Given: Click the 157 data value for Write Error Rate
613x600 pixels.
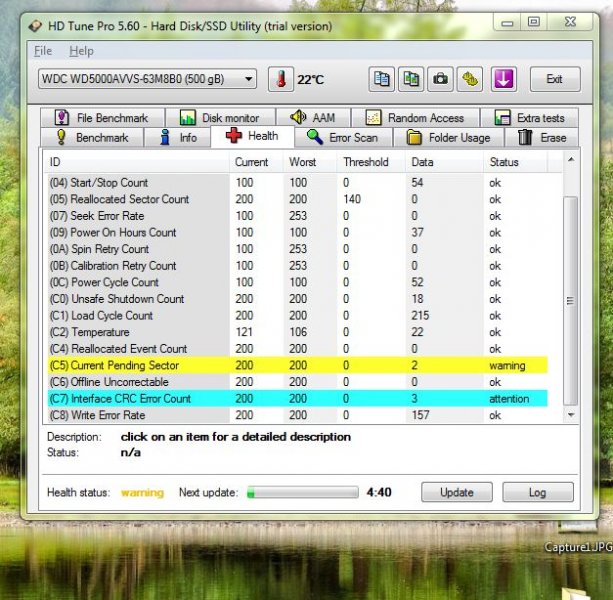Looking at the screenshot, I should 420,415.
